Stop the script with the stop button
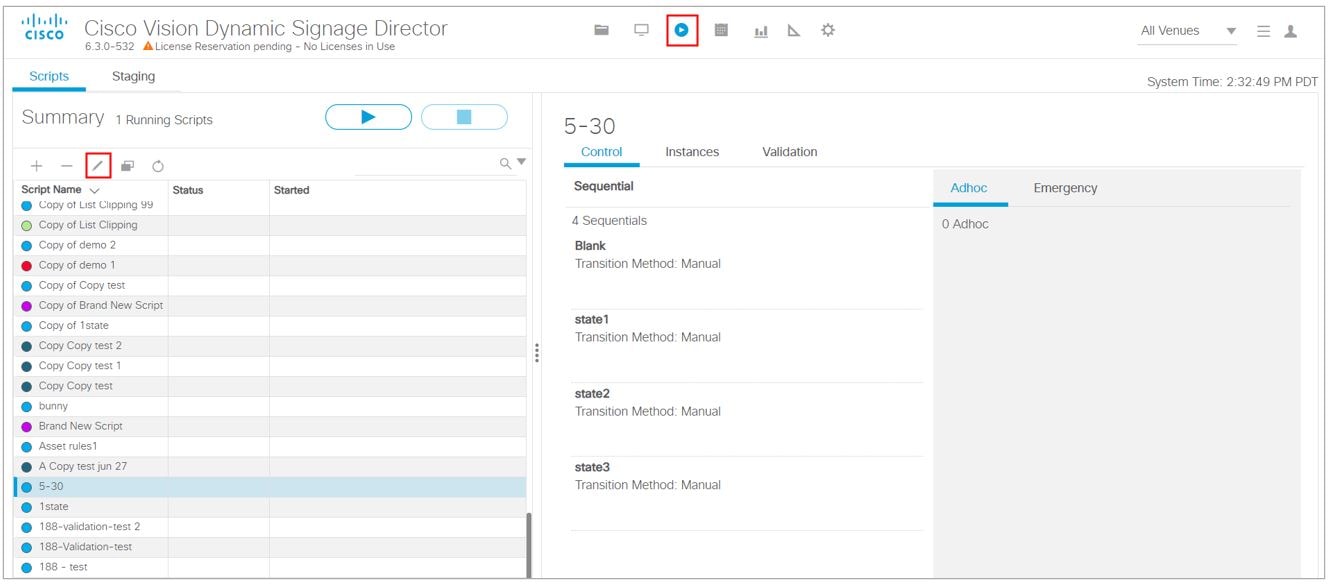 464,117
